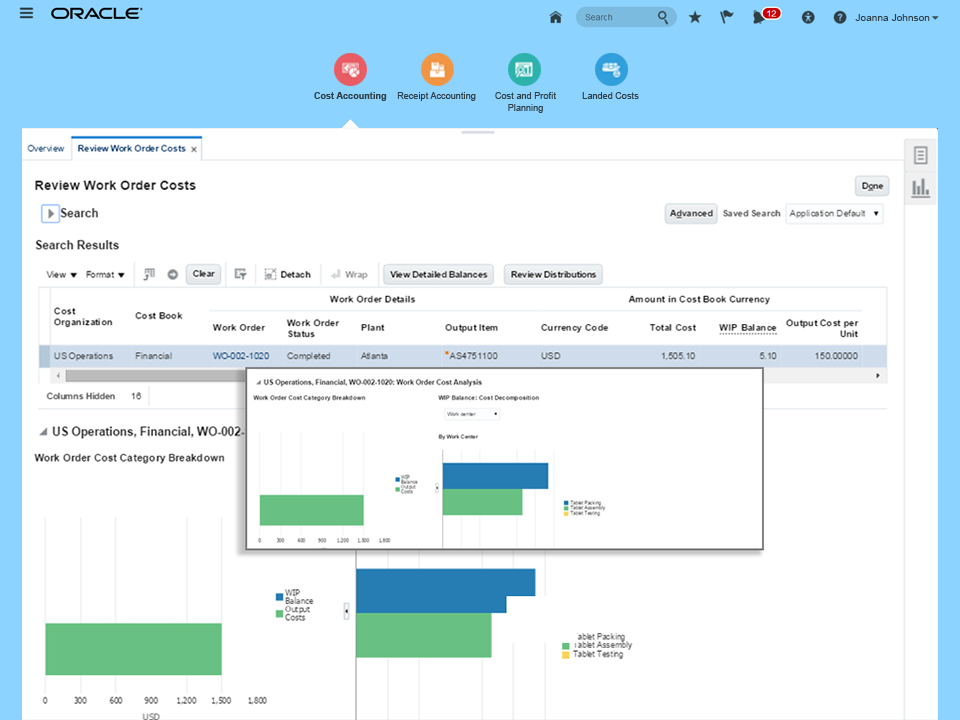Click the Cost Organization column header
960x720 pixels.
pyautogui.click(x=83, y=317)
